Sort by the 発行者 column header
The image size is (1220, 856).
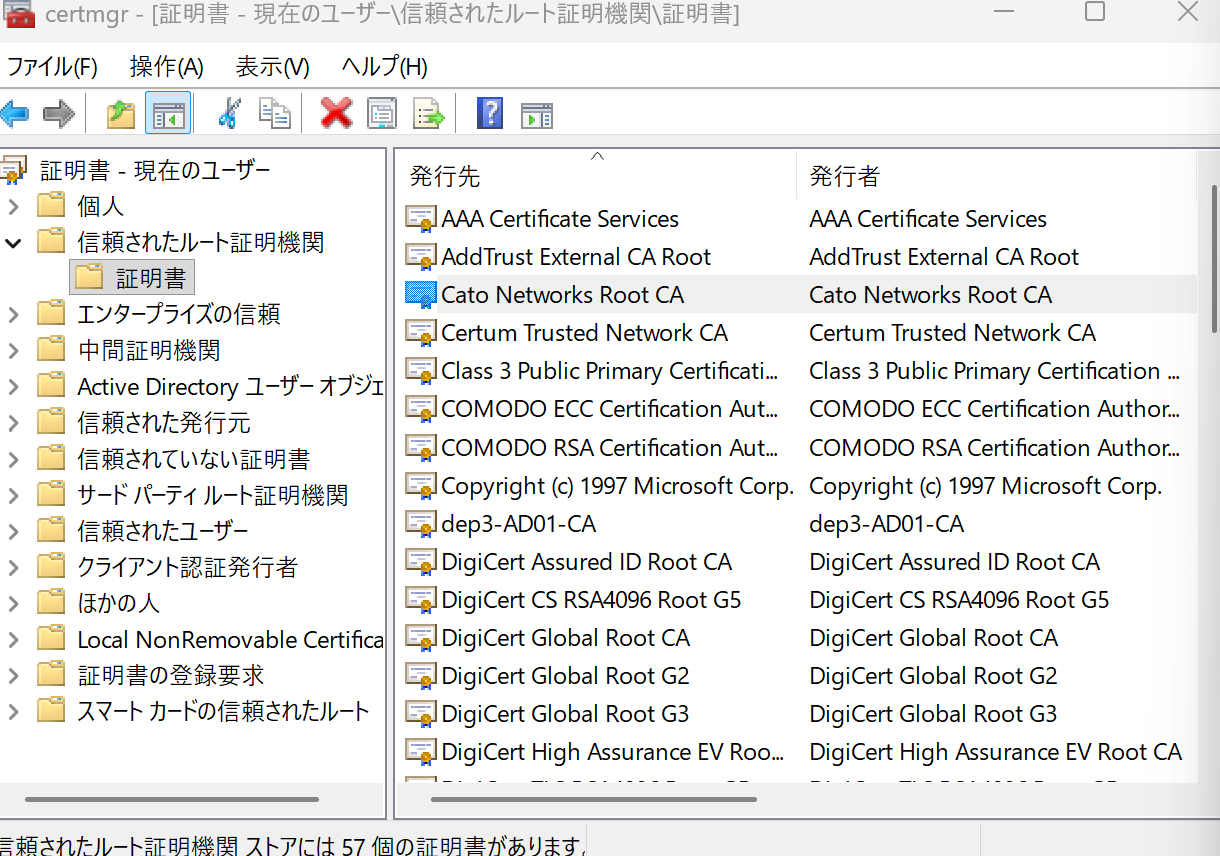click(x=996, y=177)
